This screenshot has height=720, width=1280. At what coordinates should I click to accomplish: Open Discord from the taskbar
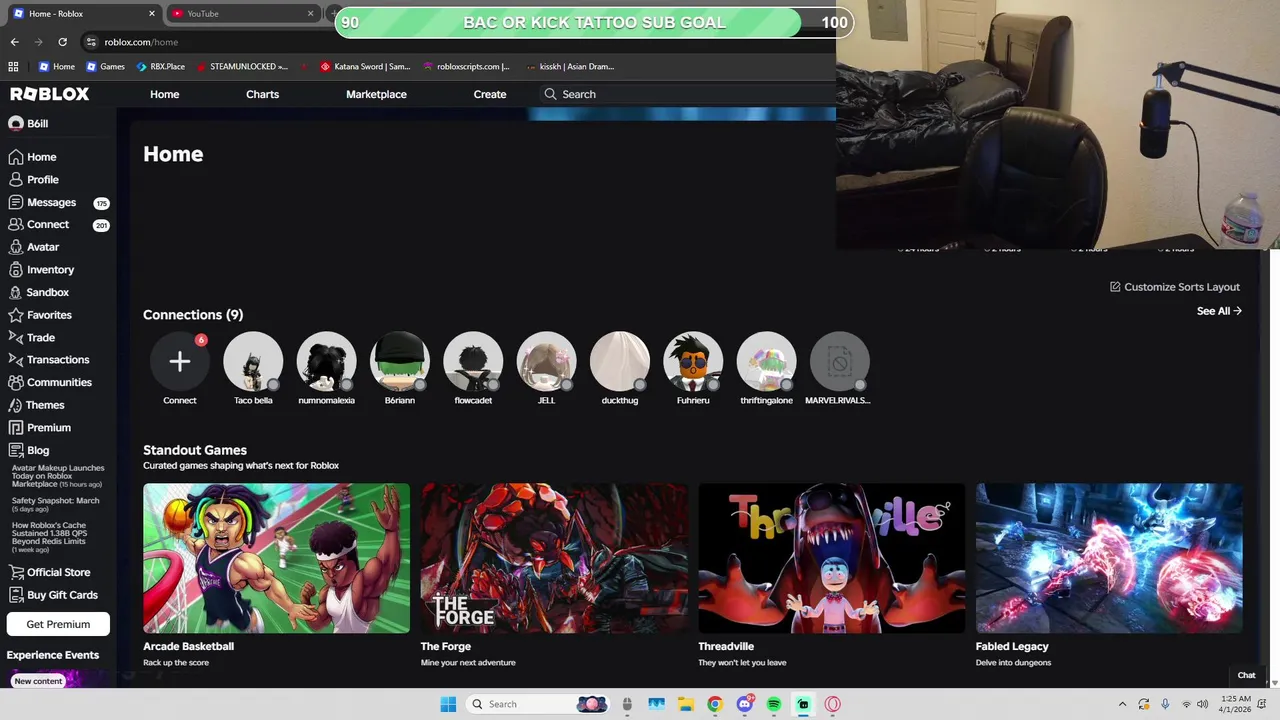(744, 704)
